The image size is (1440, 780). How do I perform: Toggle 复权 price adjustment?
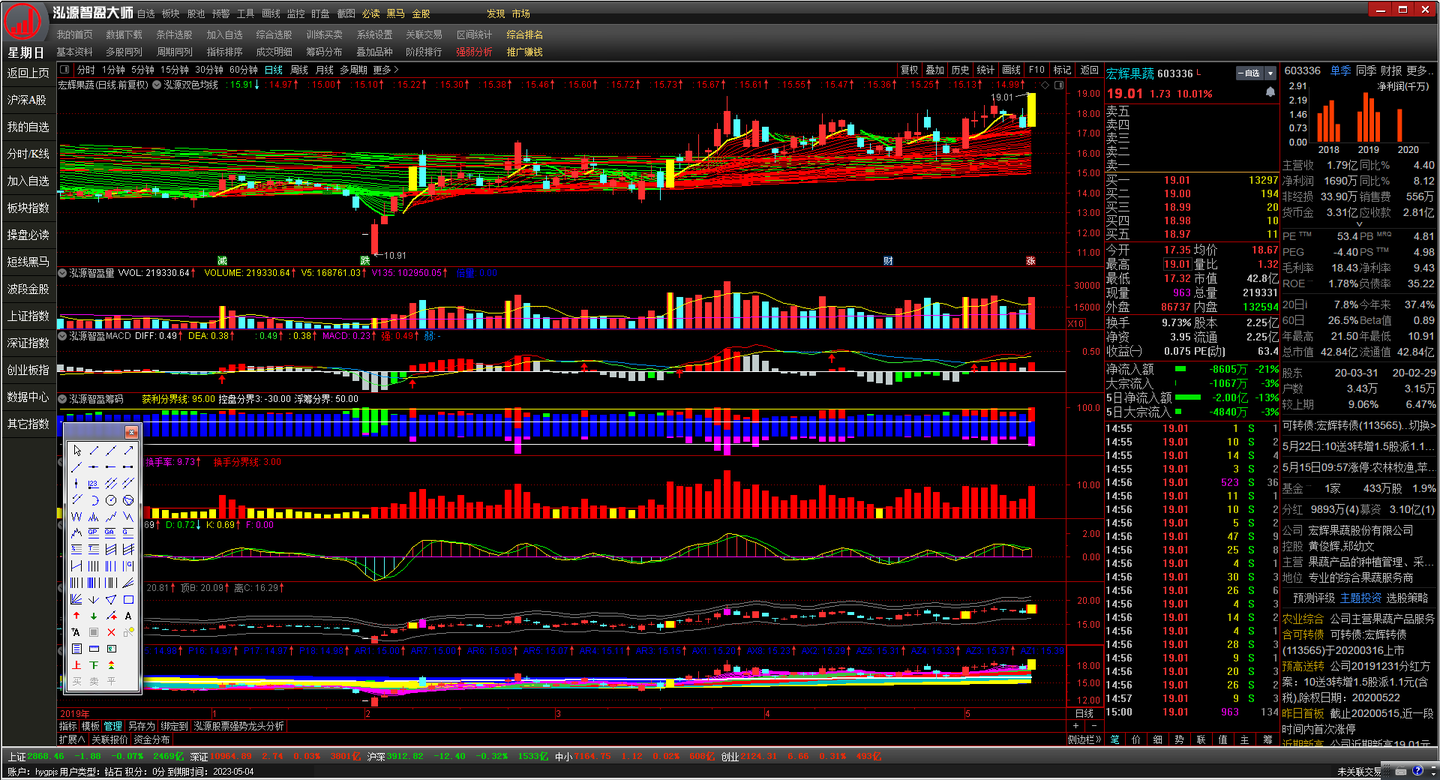tap(909, 70)
